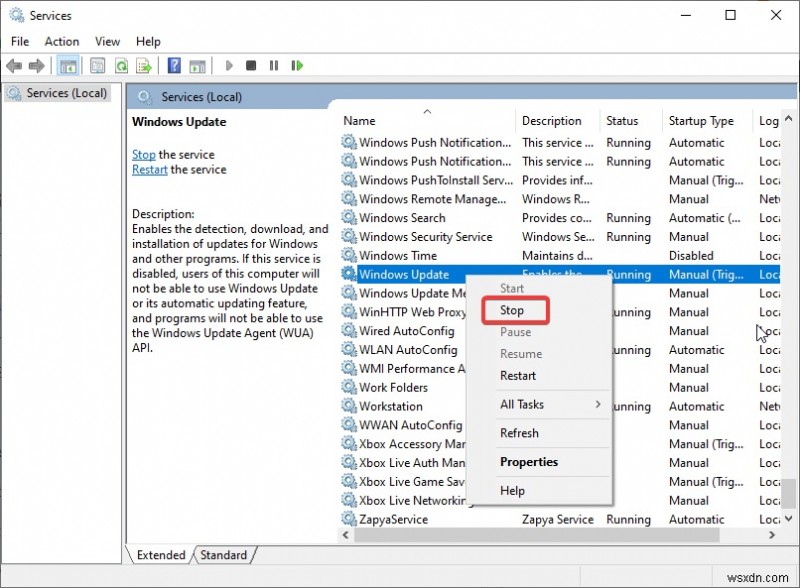
Task: Click the horizontal scrollbar left arrow
Action: 346,535
